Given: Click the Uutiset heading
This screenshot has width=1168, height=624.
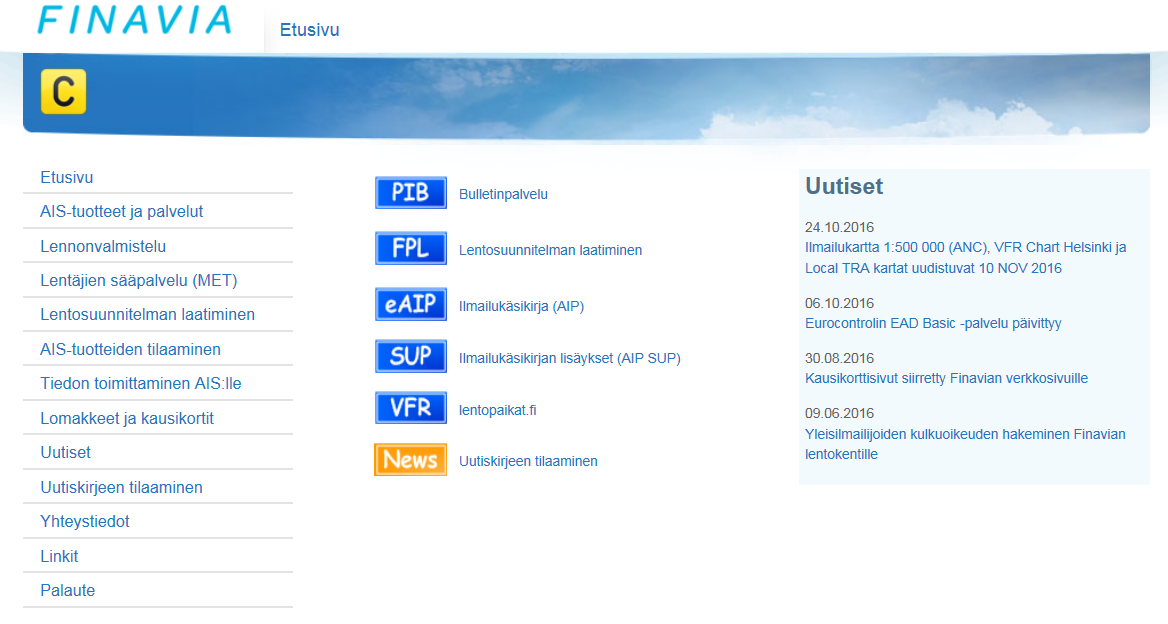Looking at the screenshot, I should click(x=844, y=186).
